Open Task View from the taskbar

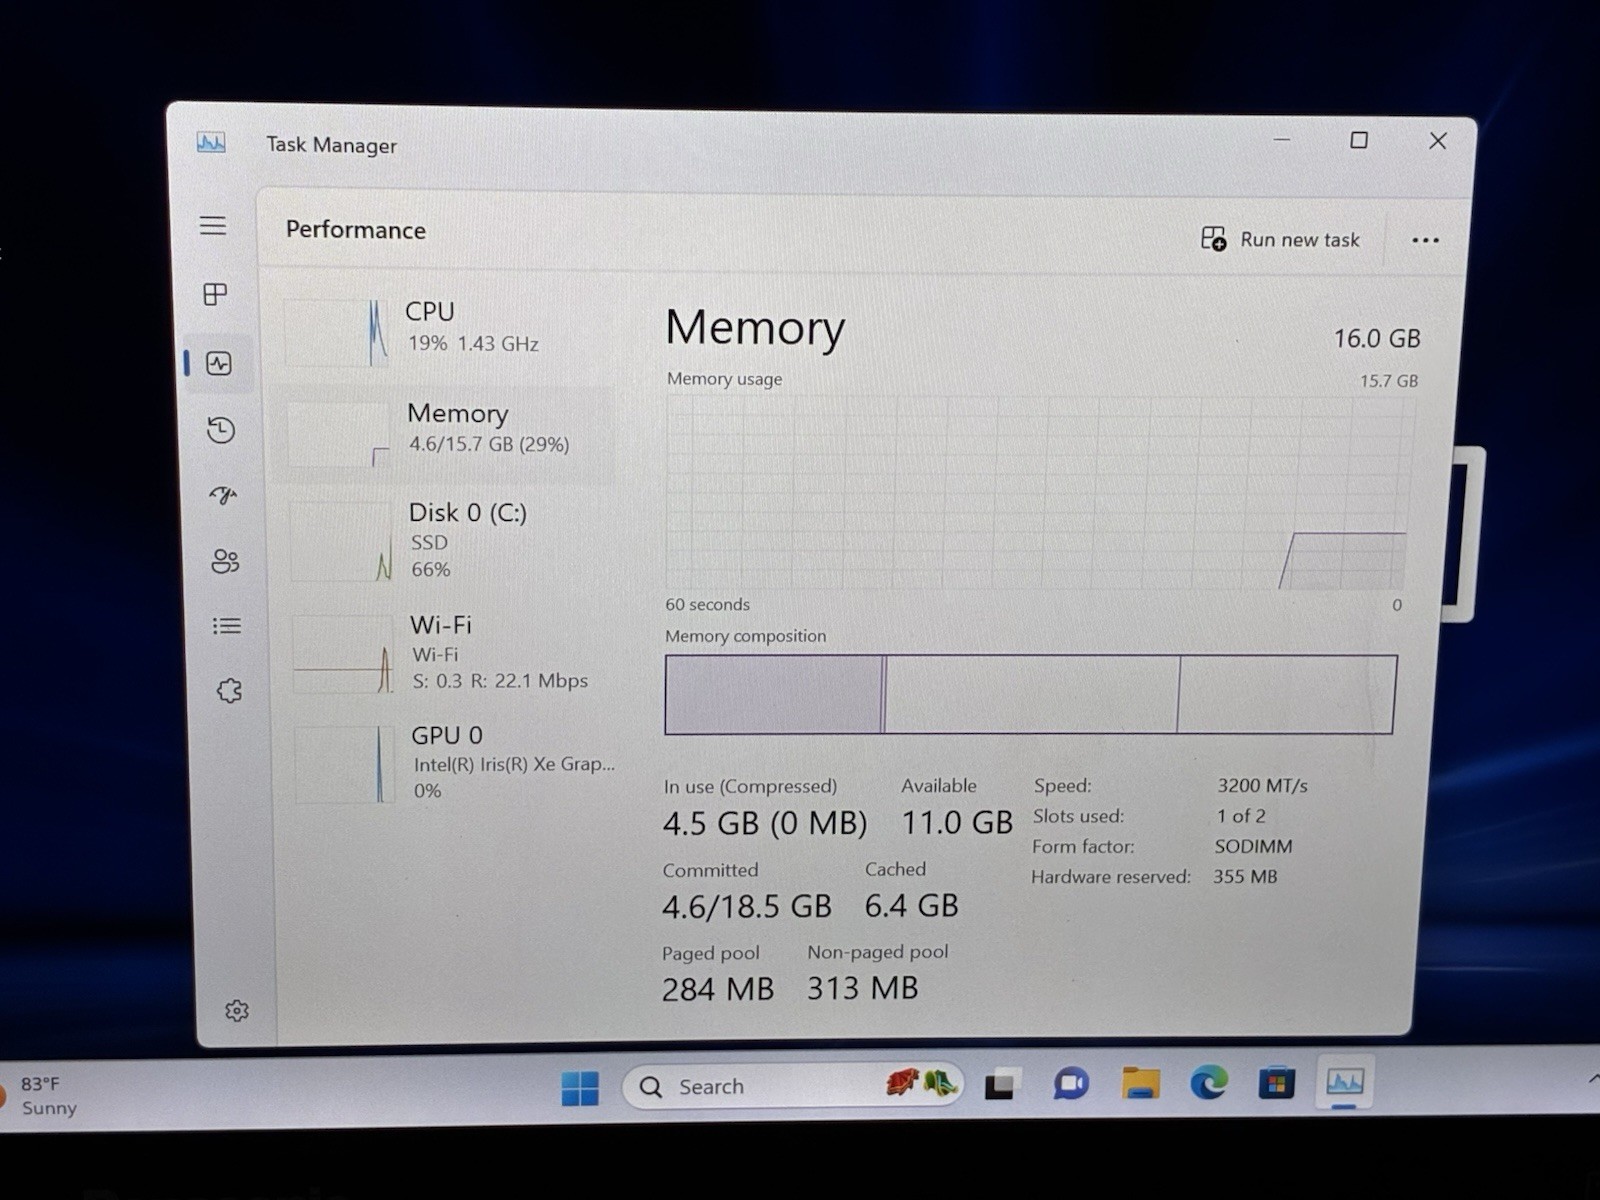point(1002,1085)
